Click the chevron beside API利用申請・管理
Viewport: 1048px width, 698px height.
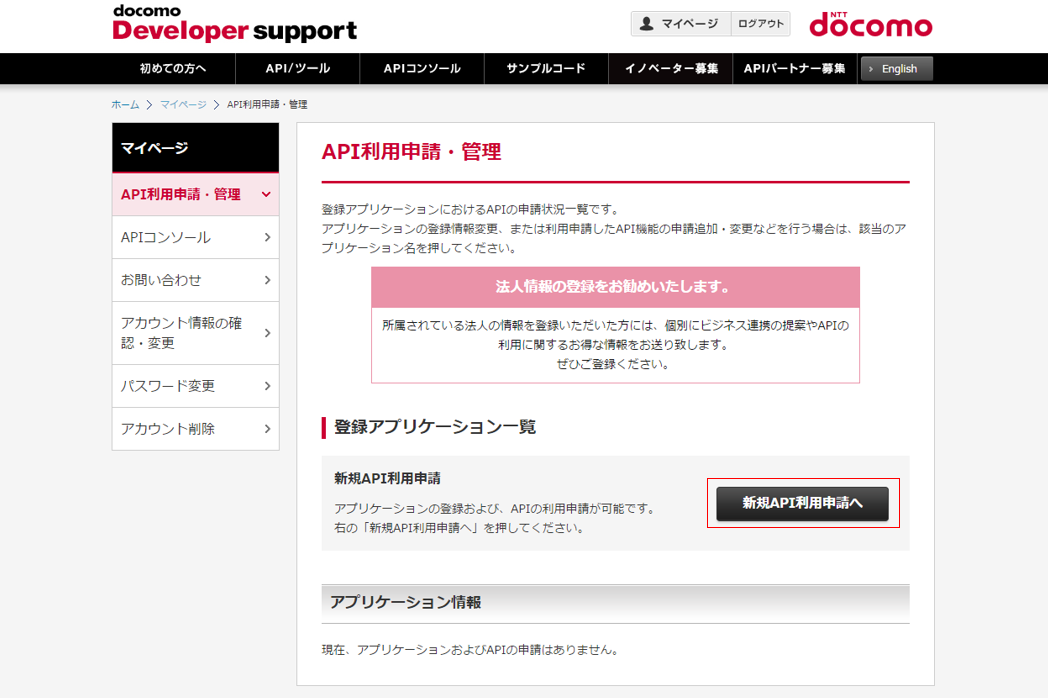click(266, 195)
